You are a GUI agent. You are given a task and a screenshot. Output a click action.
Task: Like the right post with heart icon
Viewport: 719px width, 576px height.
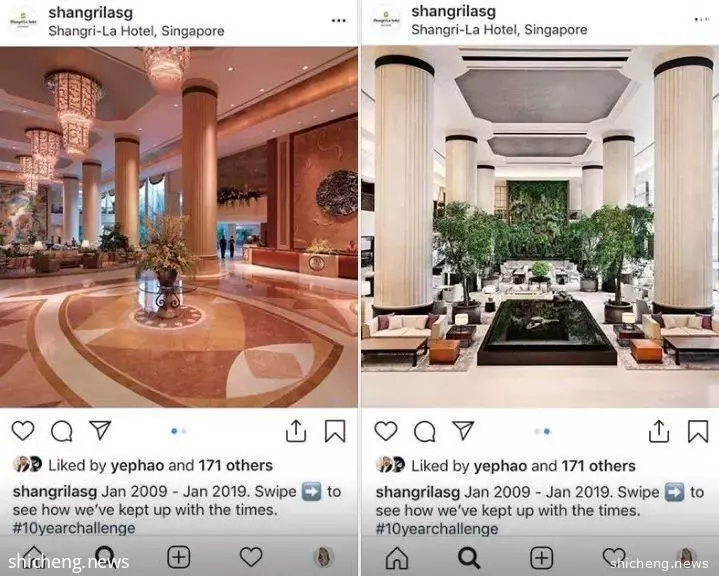click(386, 431)
